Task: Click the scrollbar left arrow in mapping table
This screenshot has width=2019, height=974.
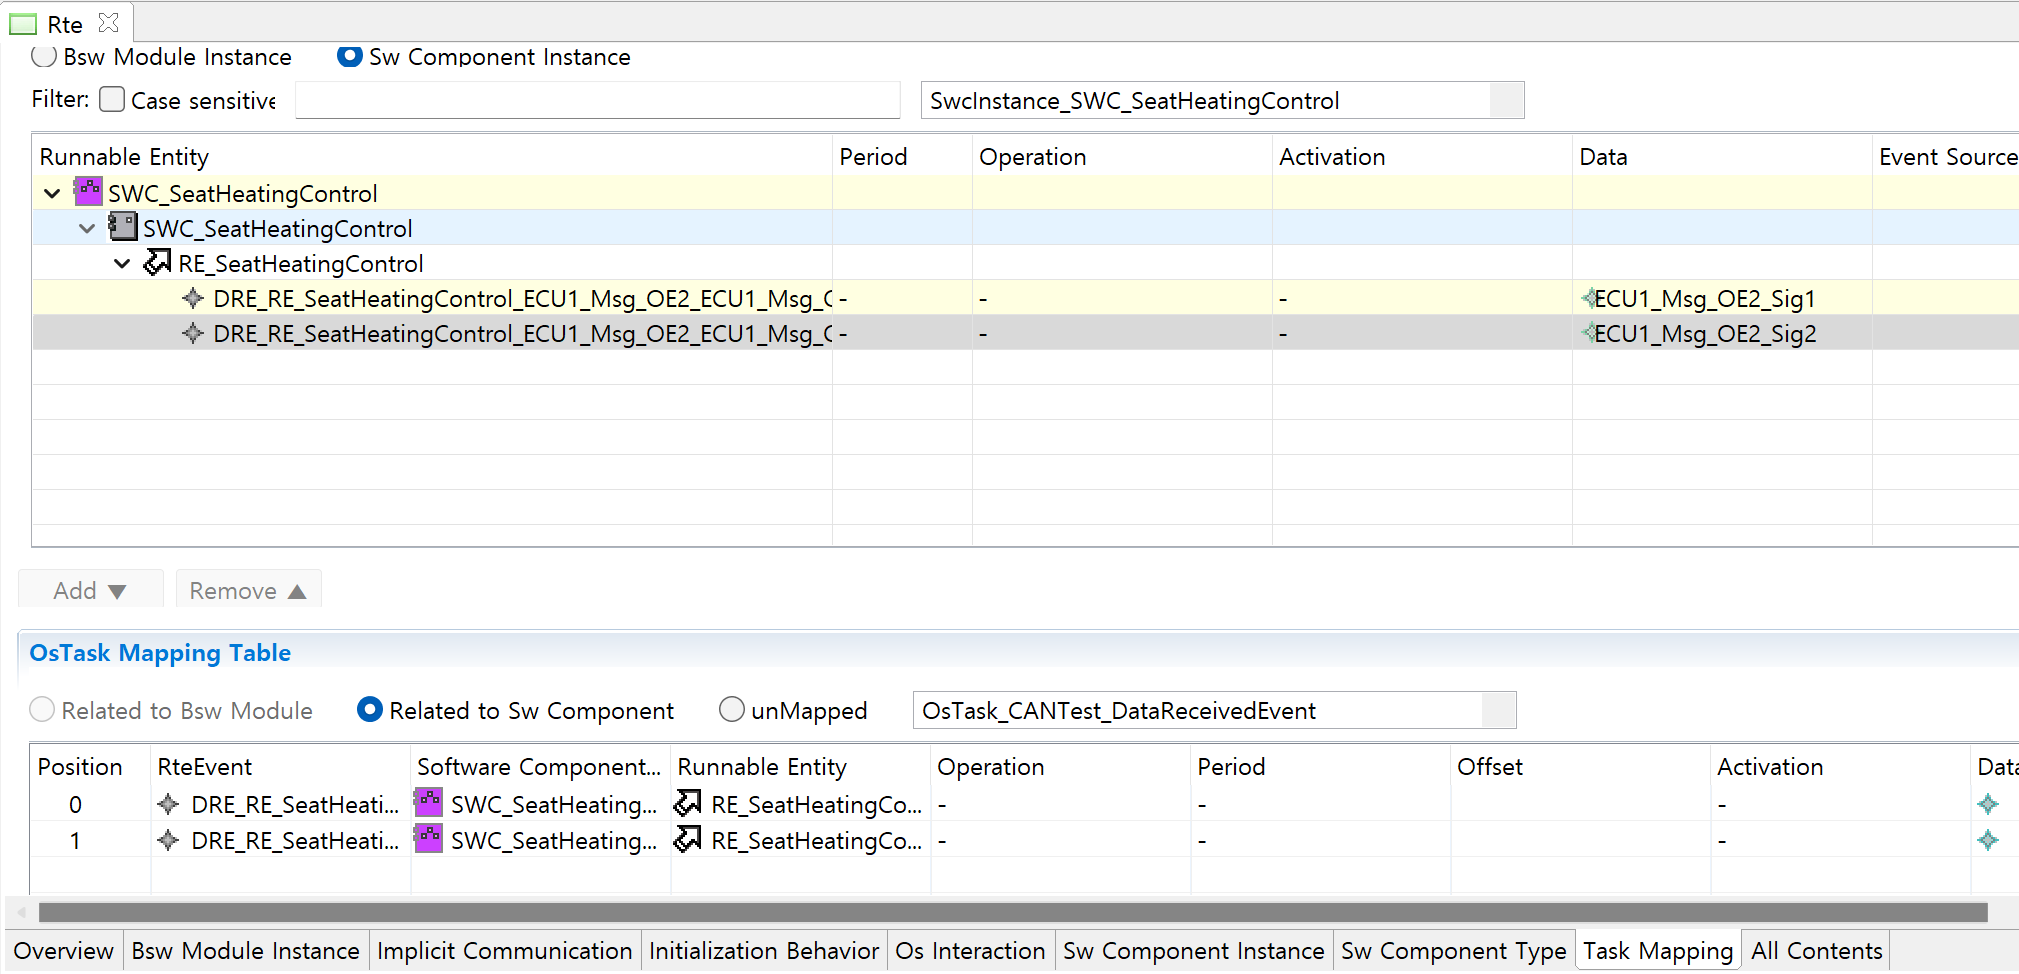Action: click(22, 912)
